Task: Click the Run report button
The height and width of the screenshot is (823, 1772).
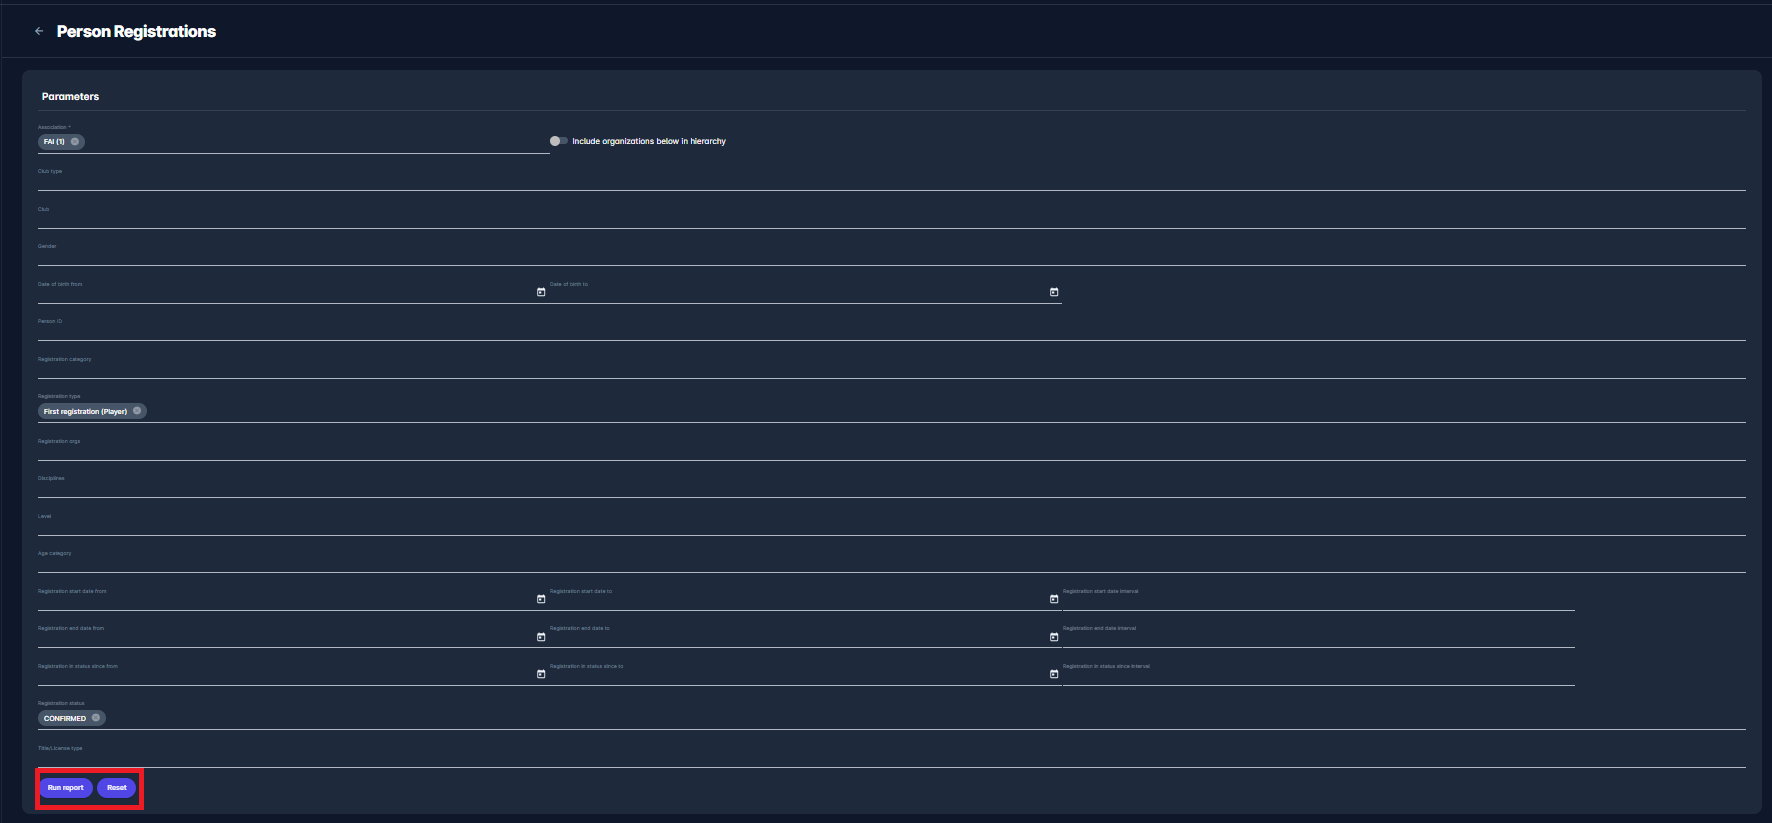Action: coord(66,788)
